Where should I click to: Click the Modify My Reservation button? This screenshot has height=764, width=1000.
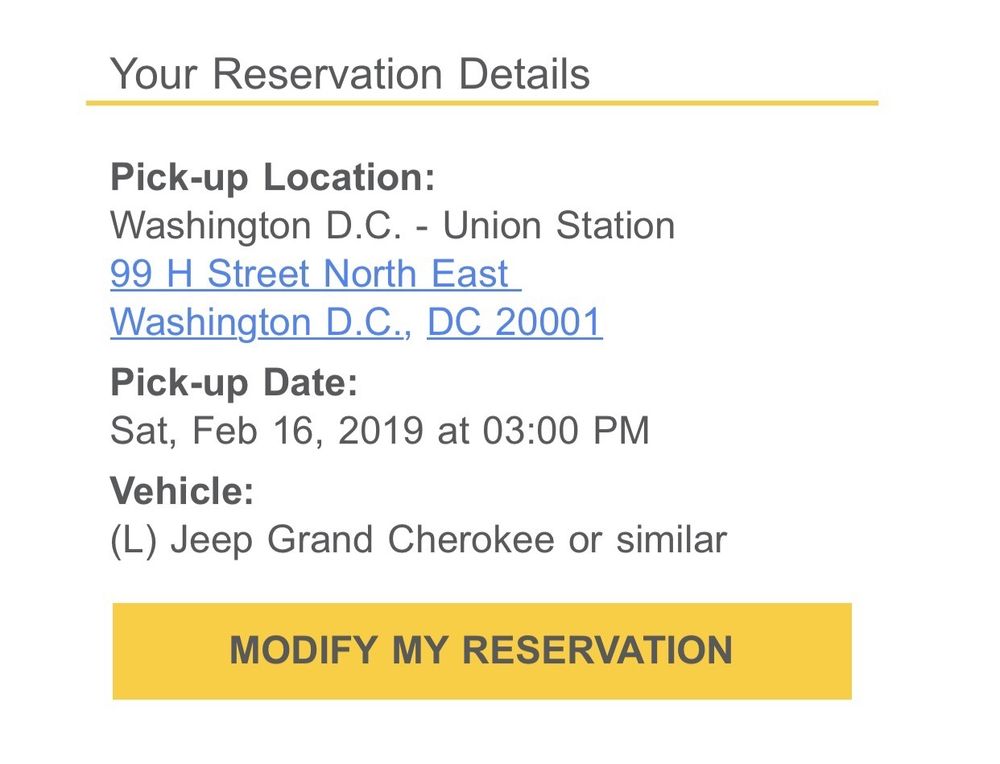click(x=481, y=651)
